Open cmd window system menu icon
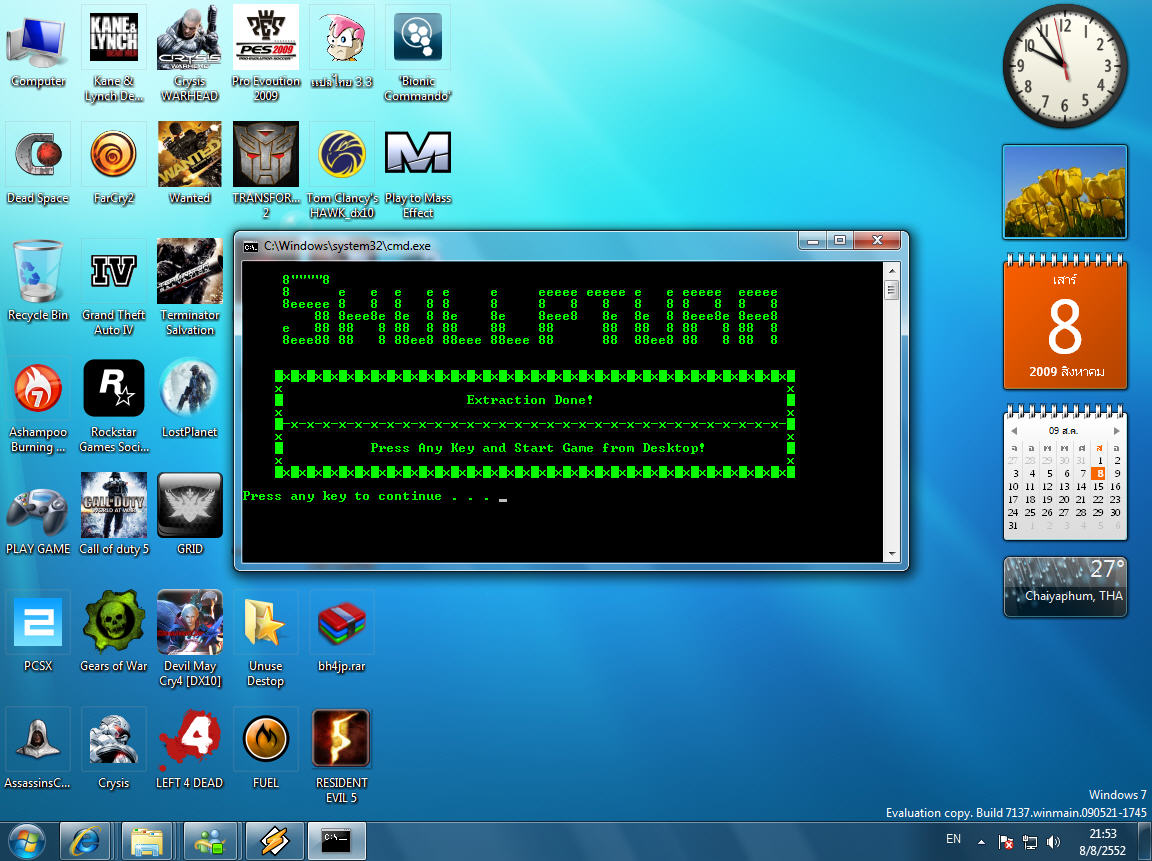The height and width of the screenshot is (861, 1152). click(x=251, y=246)
